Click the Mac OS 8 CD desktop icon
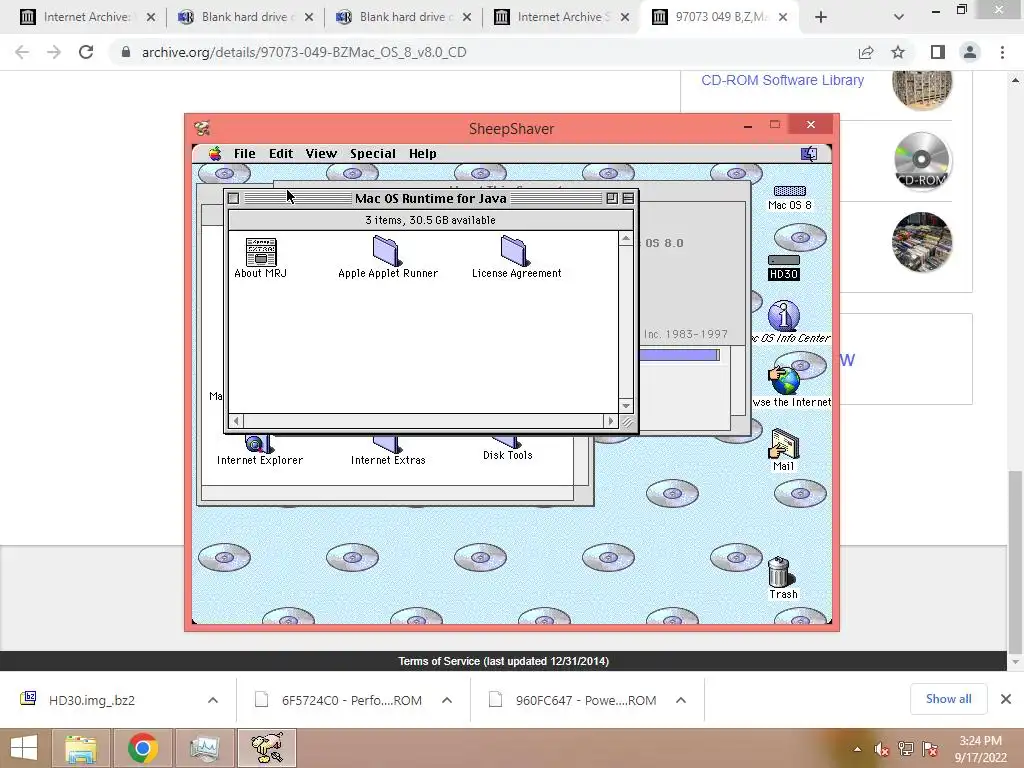Image resolution: width=1024 pixels, height=768 pixels. 790,191
